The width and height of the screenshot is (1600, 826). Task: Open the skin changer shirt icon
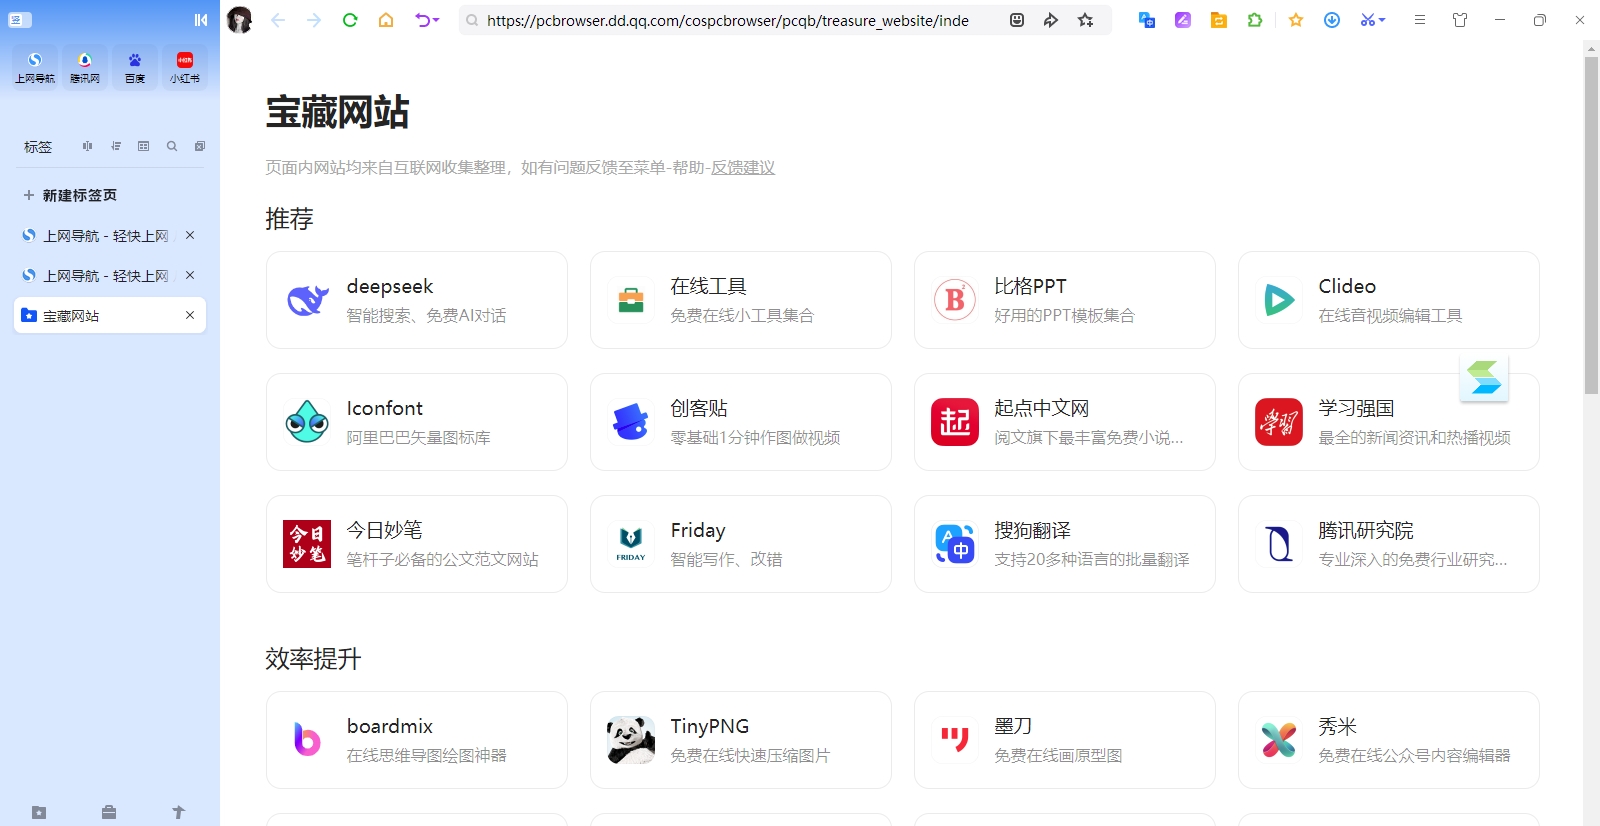tap(1460, 20)
